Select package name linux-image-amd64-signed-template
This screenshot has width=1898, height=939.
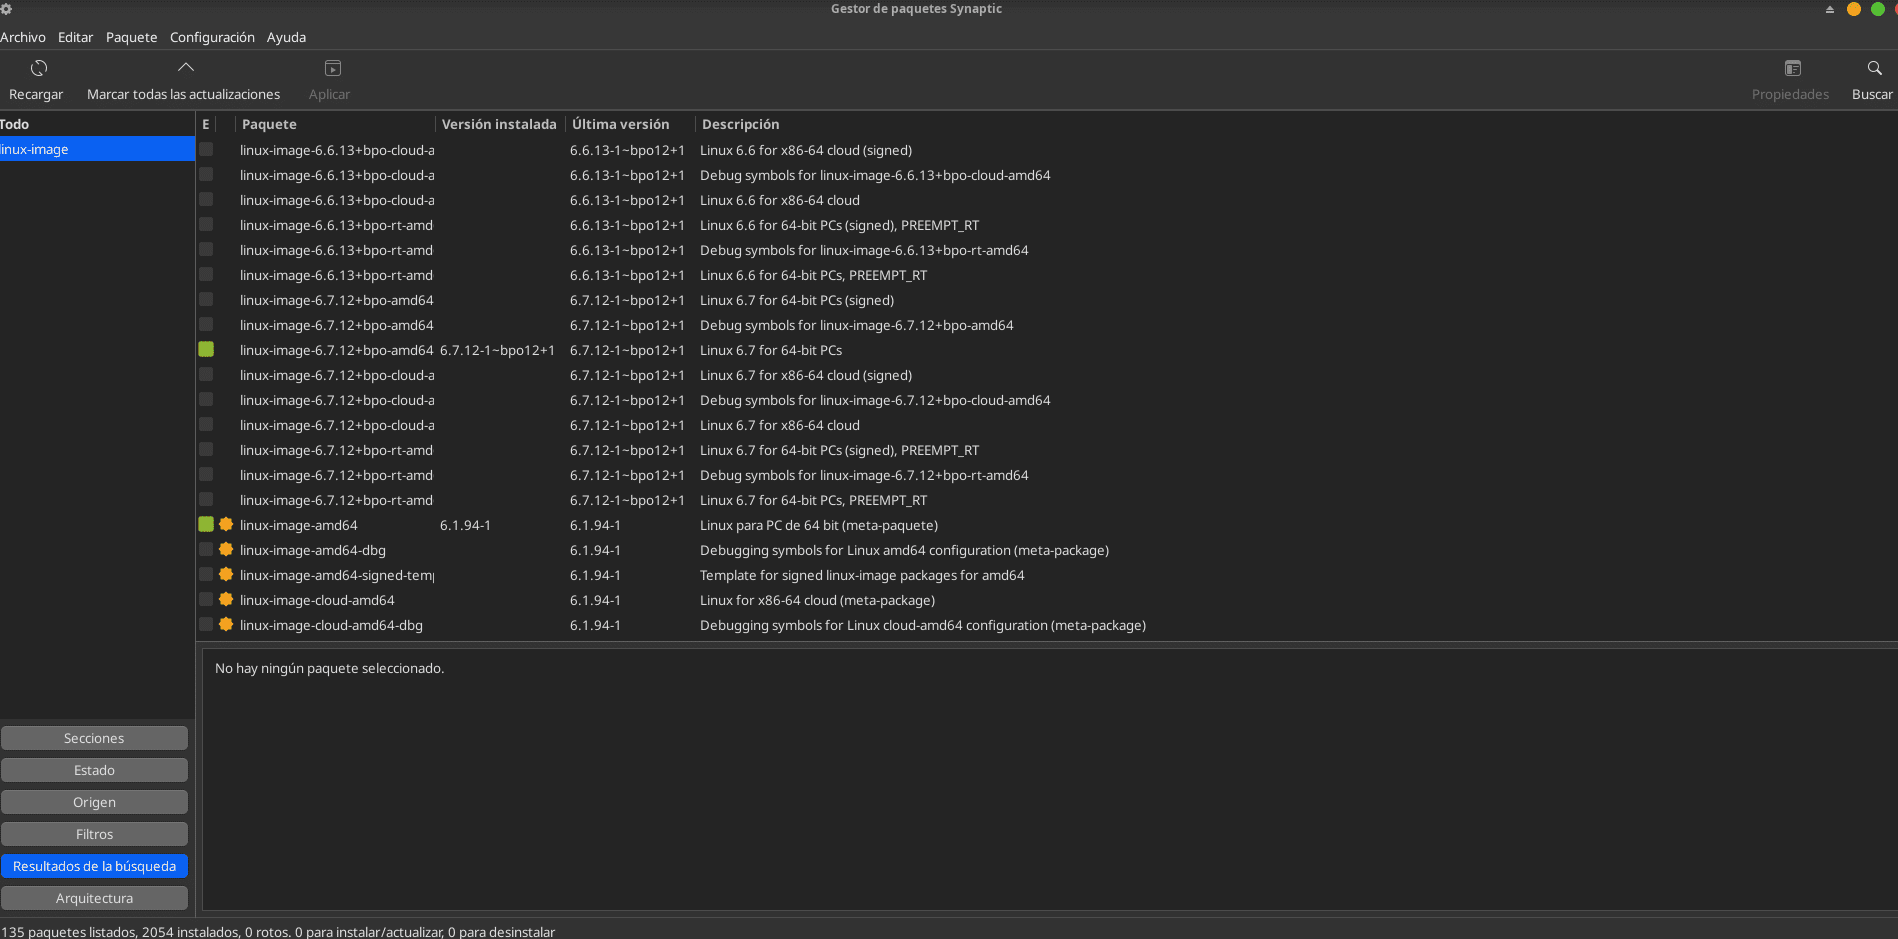[337, 575]
